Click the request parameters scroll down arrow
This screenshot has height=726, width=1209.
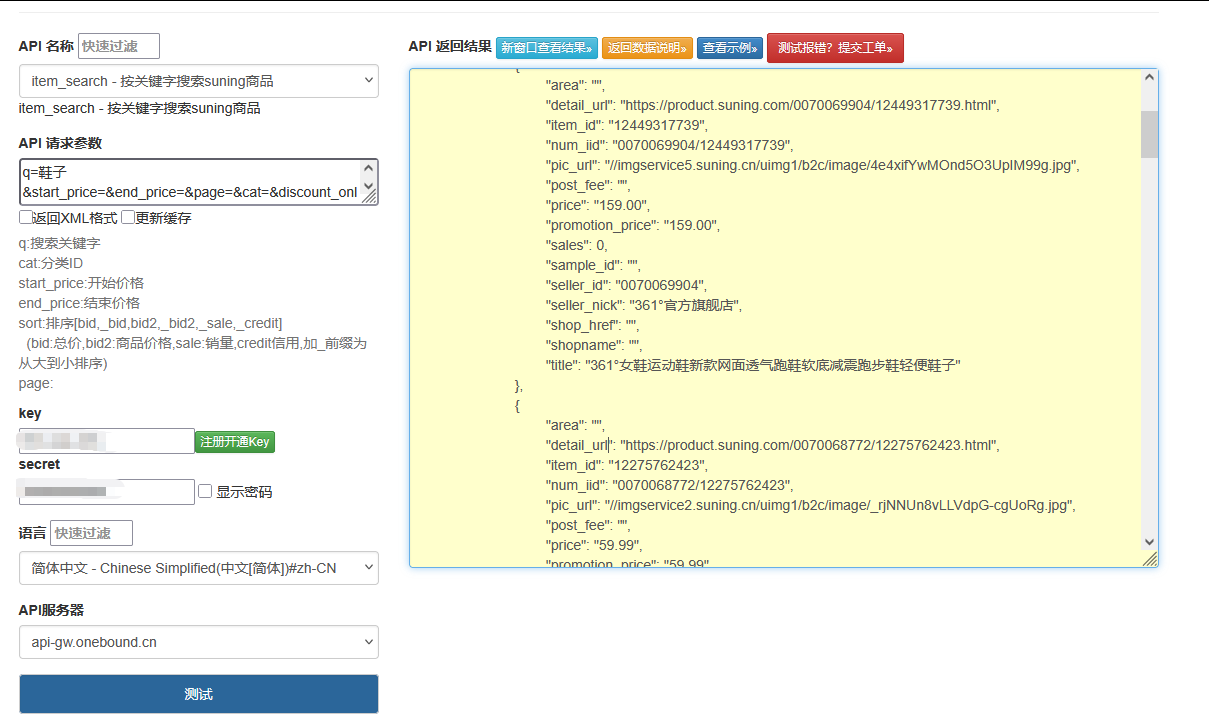click(369, 186)
